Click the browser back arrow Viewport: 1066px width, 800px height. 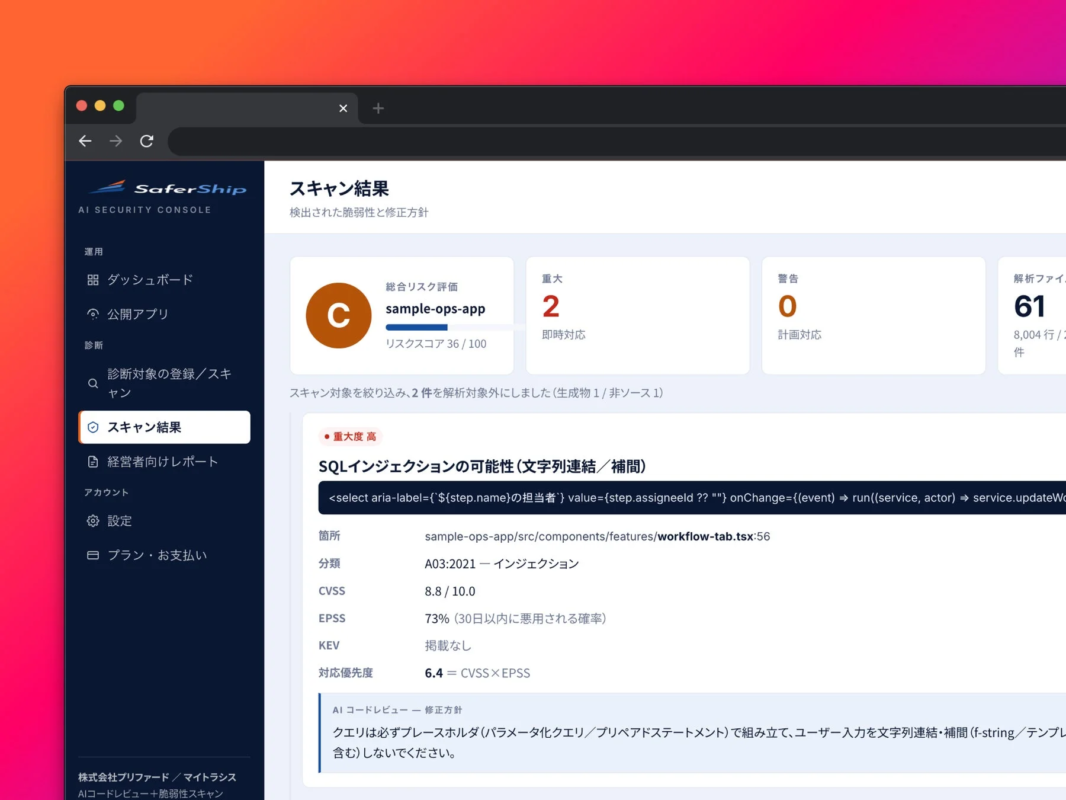coord(85,141)
